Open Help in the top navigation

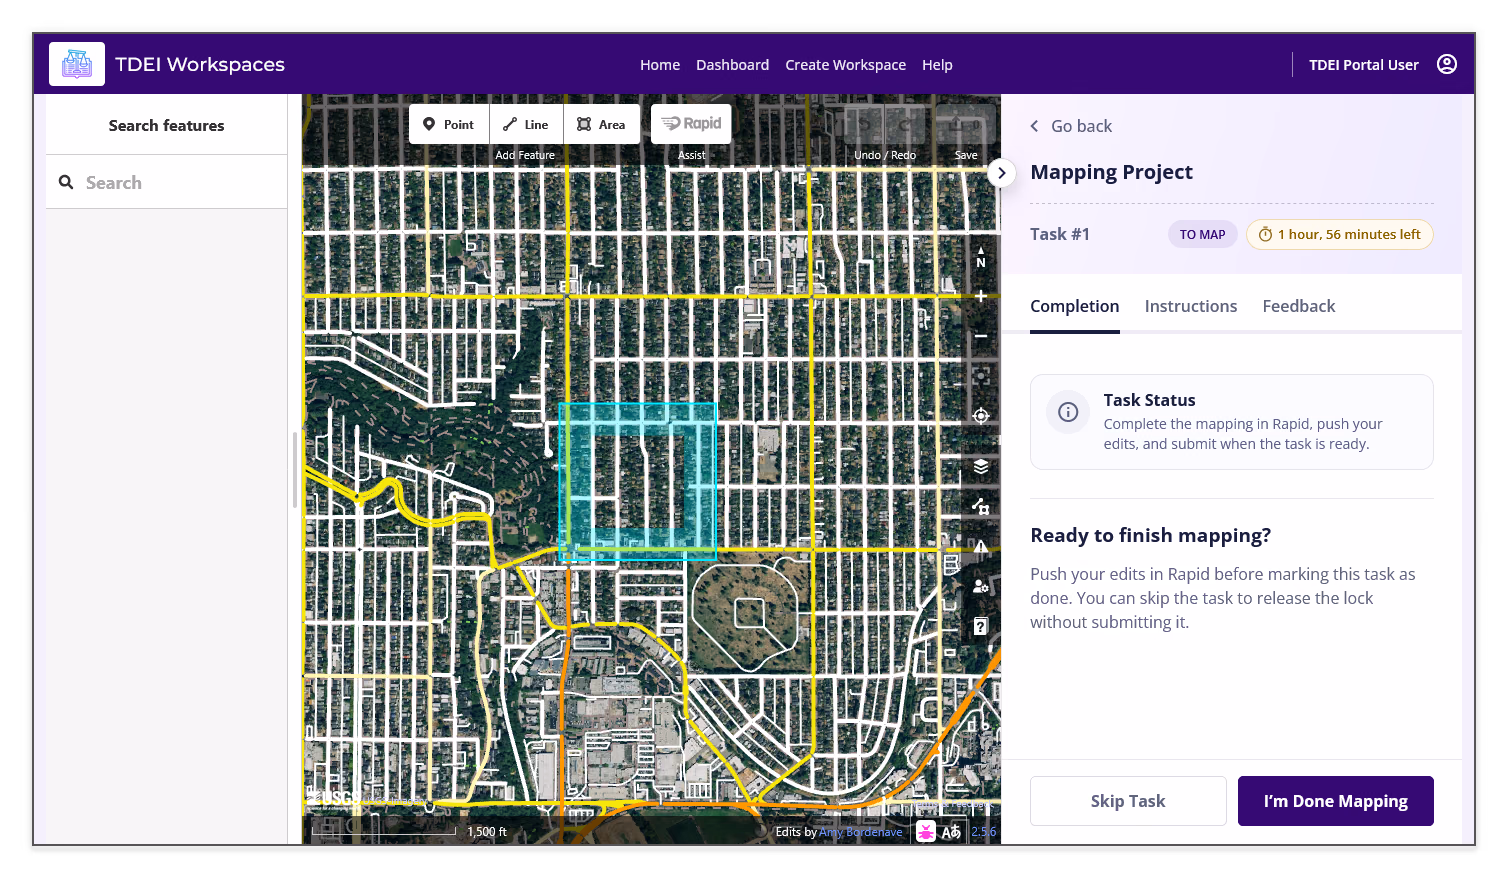937,65
